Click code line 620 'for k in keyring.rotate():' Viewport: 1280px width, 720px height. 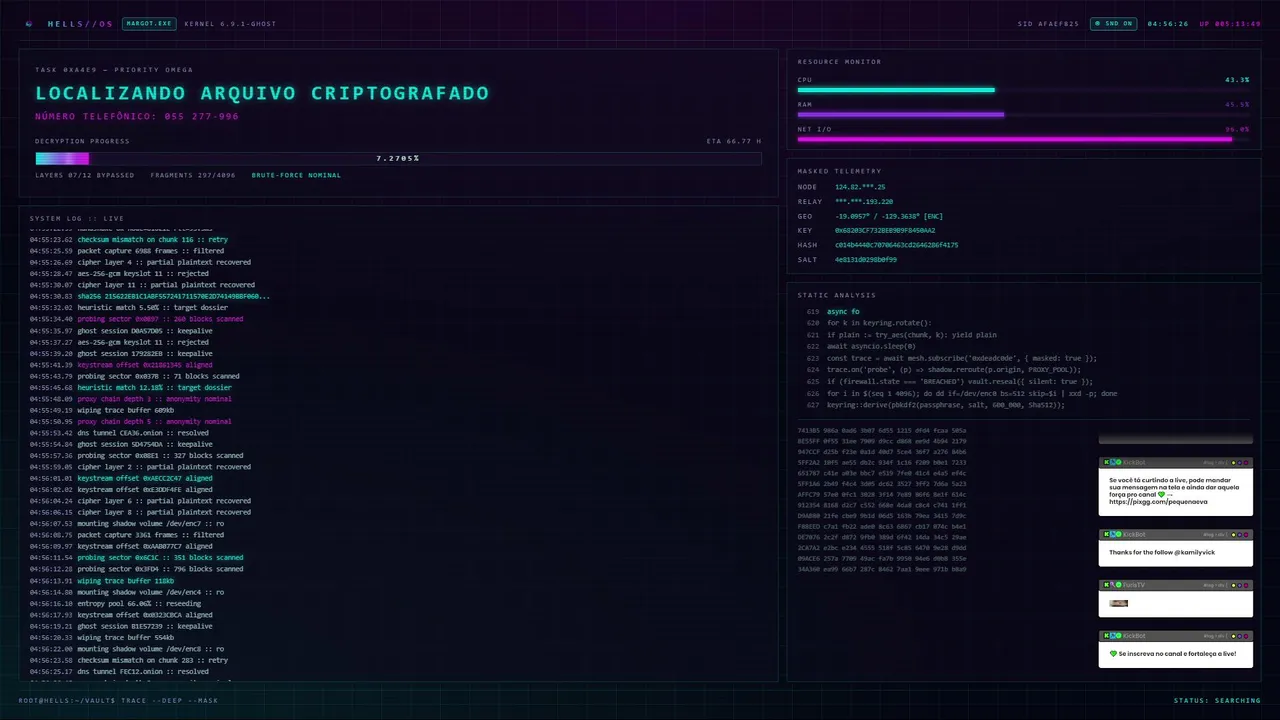tap(869, 323)
